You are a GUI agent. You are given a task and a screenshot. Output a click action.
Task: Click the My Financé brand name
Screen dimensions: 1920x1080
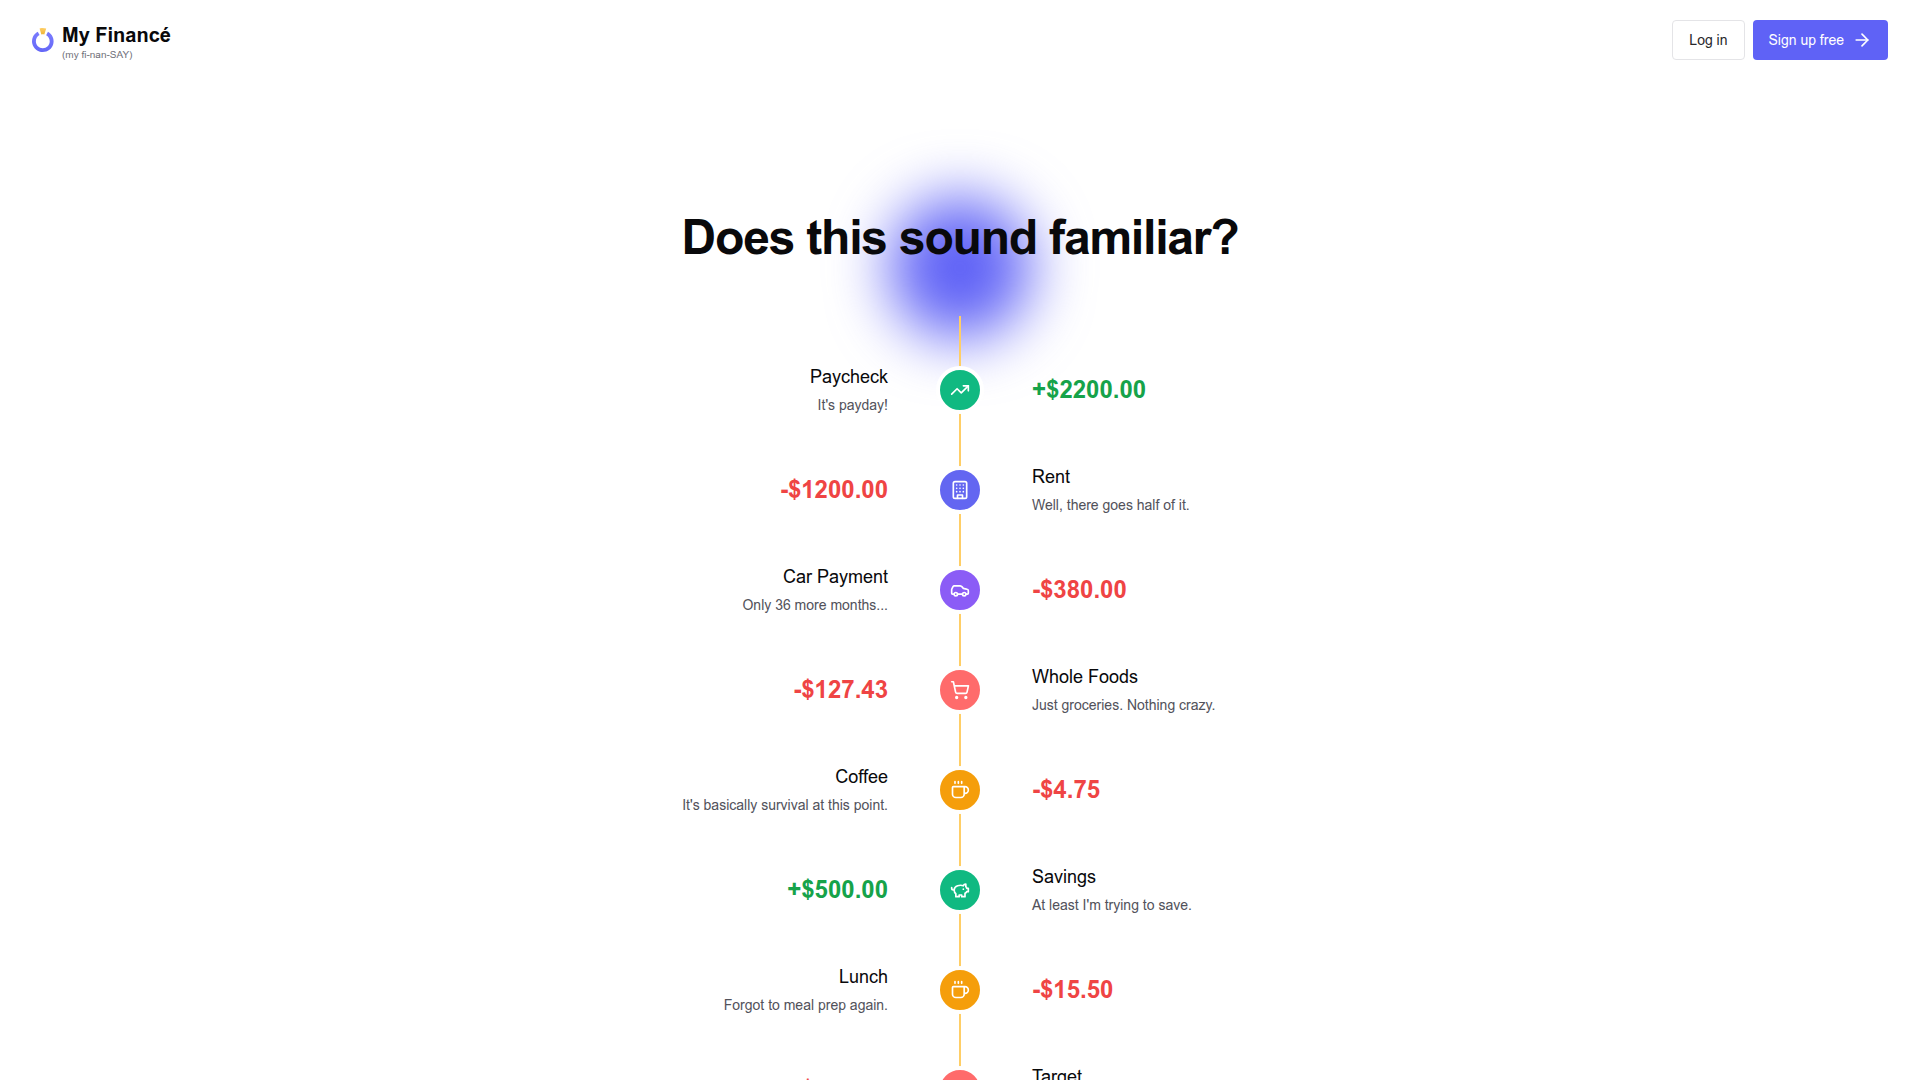point(116,35)
